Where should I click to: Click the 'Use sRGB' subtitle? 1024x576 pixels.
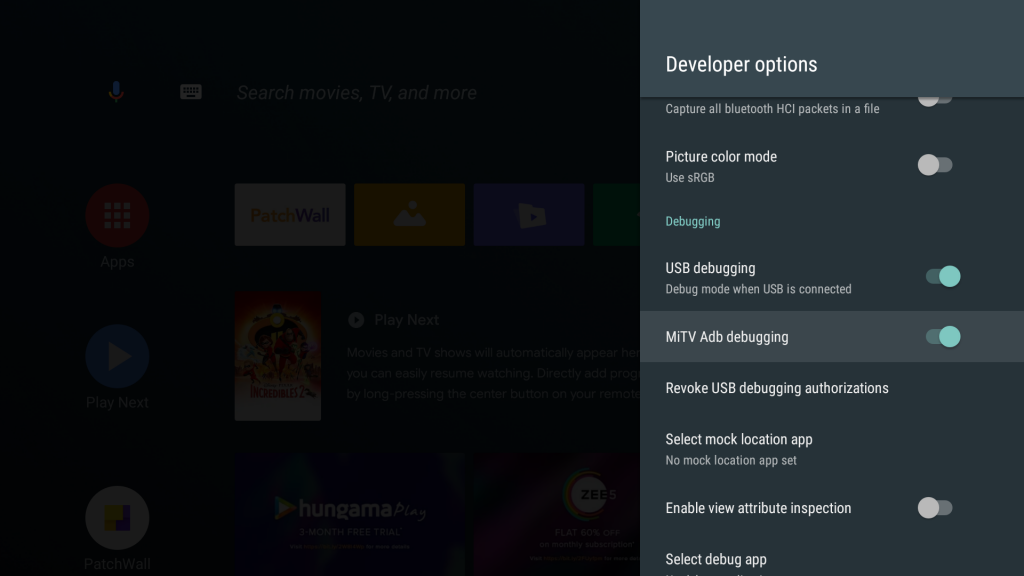click(x=690, y=178)
